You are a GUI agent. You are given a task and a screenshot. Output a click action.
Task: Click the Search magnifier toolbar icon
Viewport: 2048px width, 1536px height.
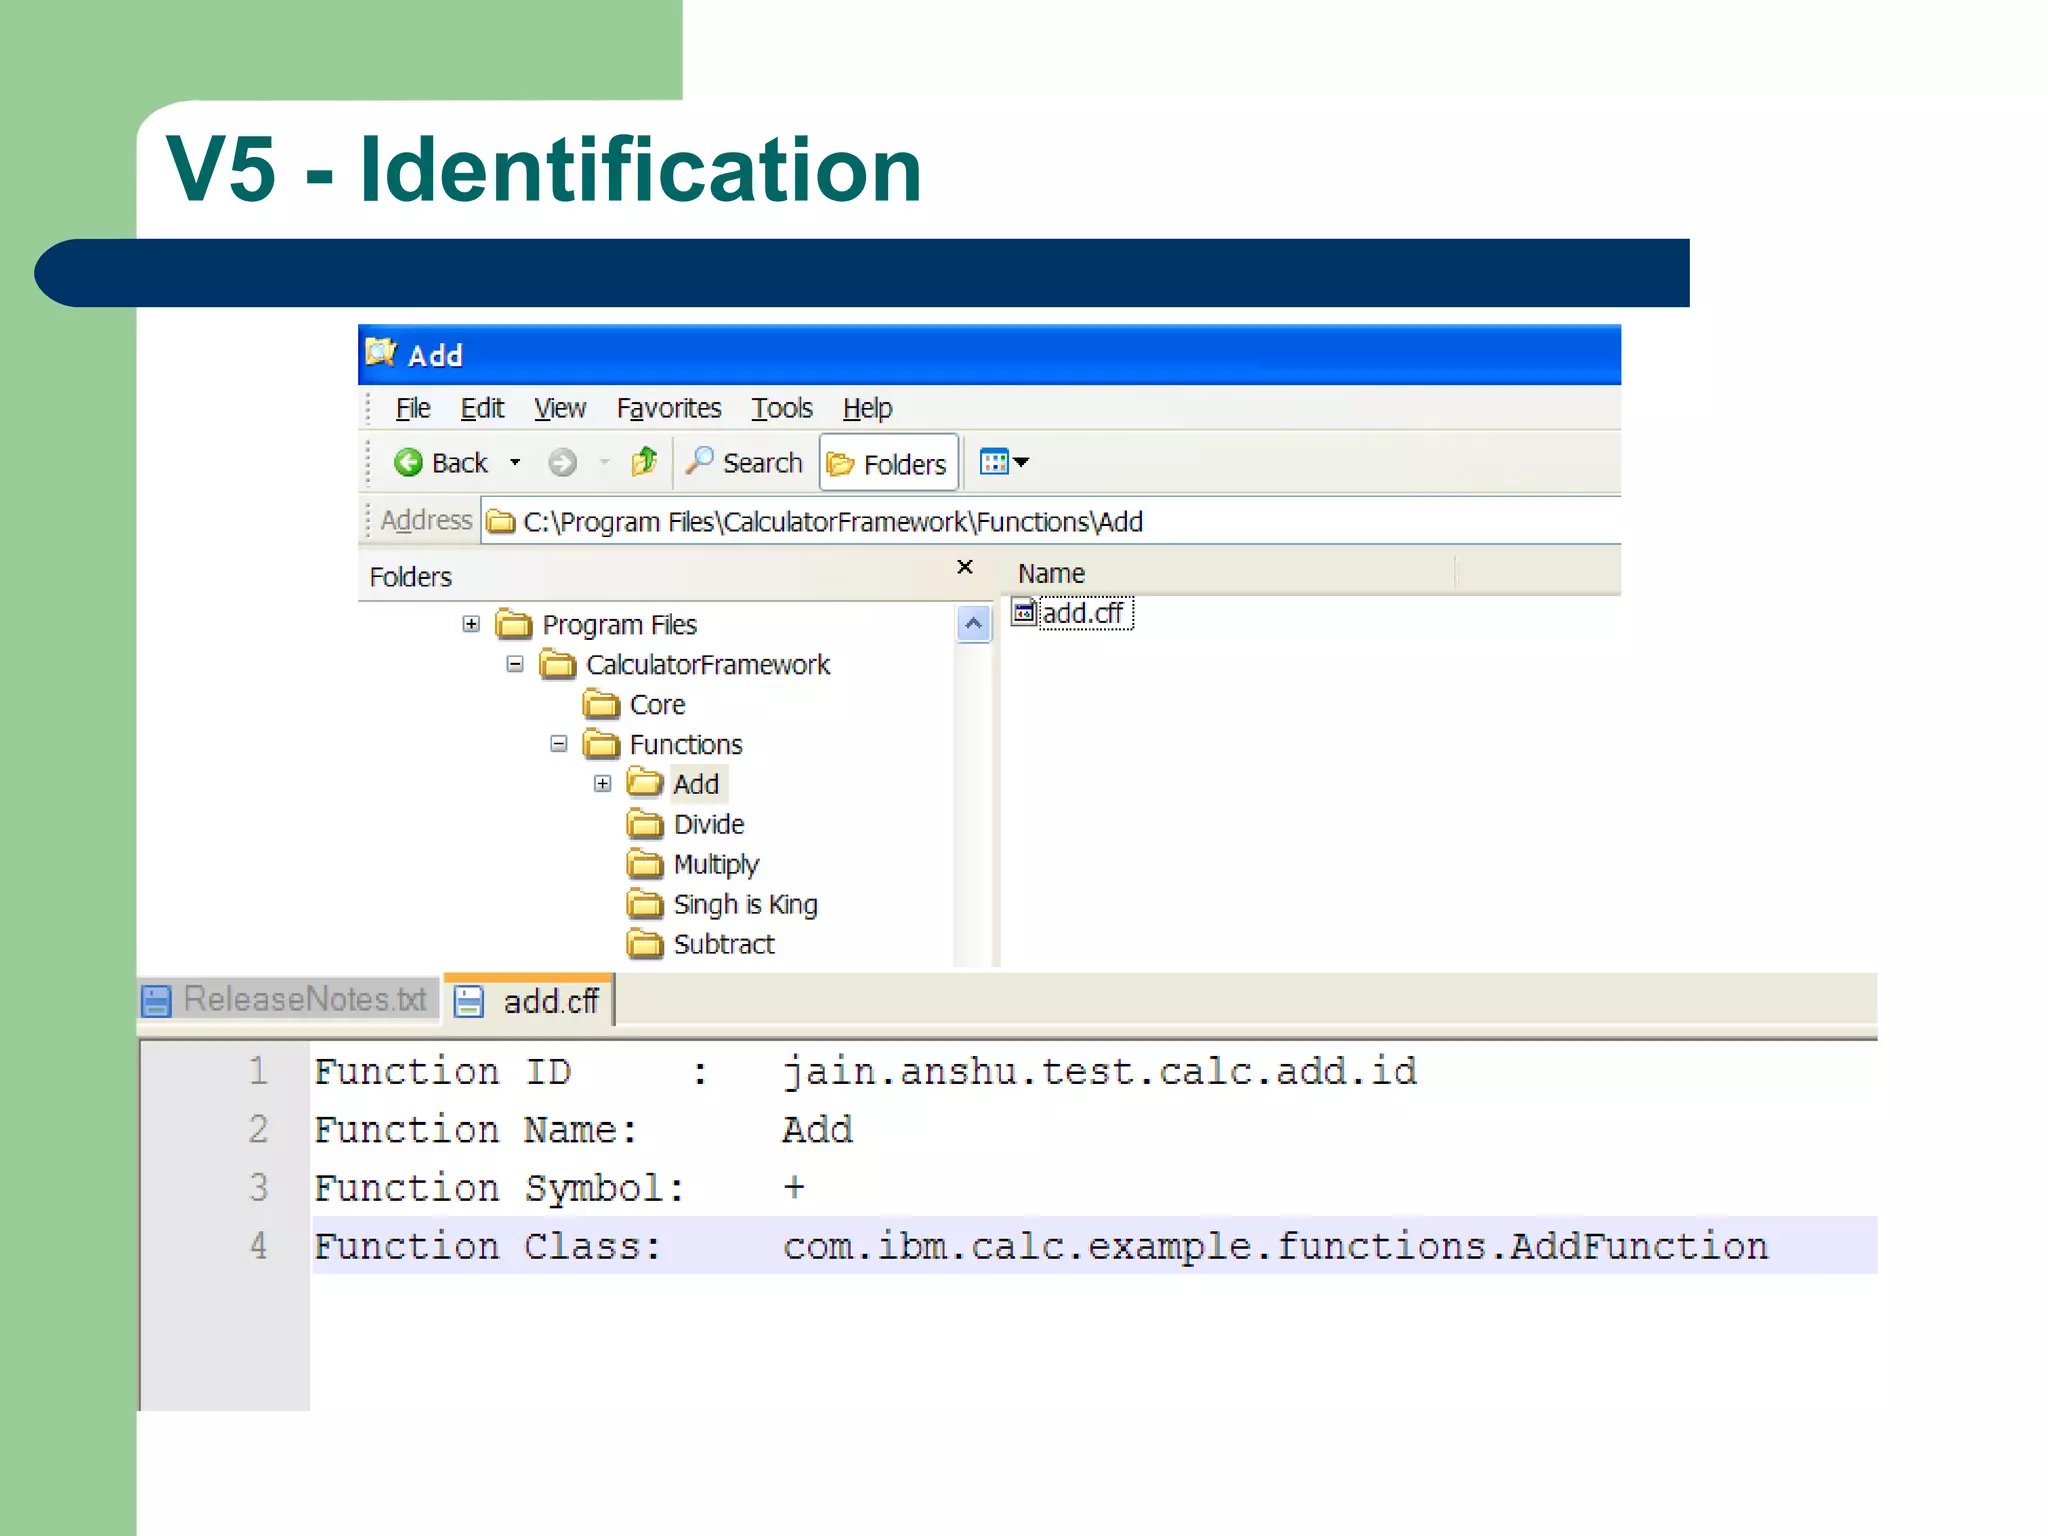pos(700,461)
